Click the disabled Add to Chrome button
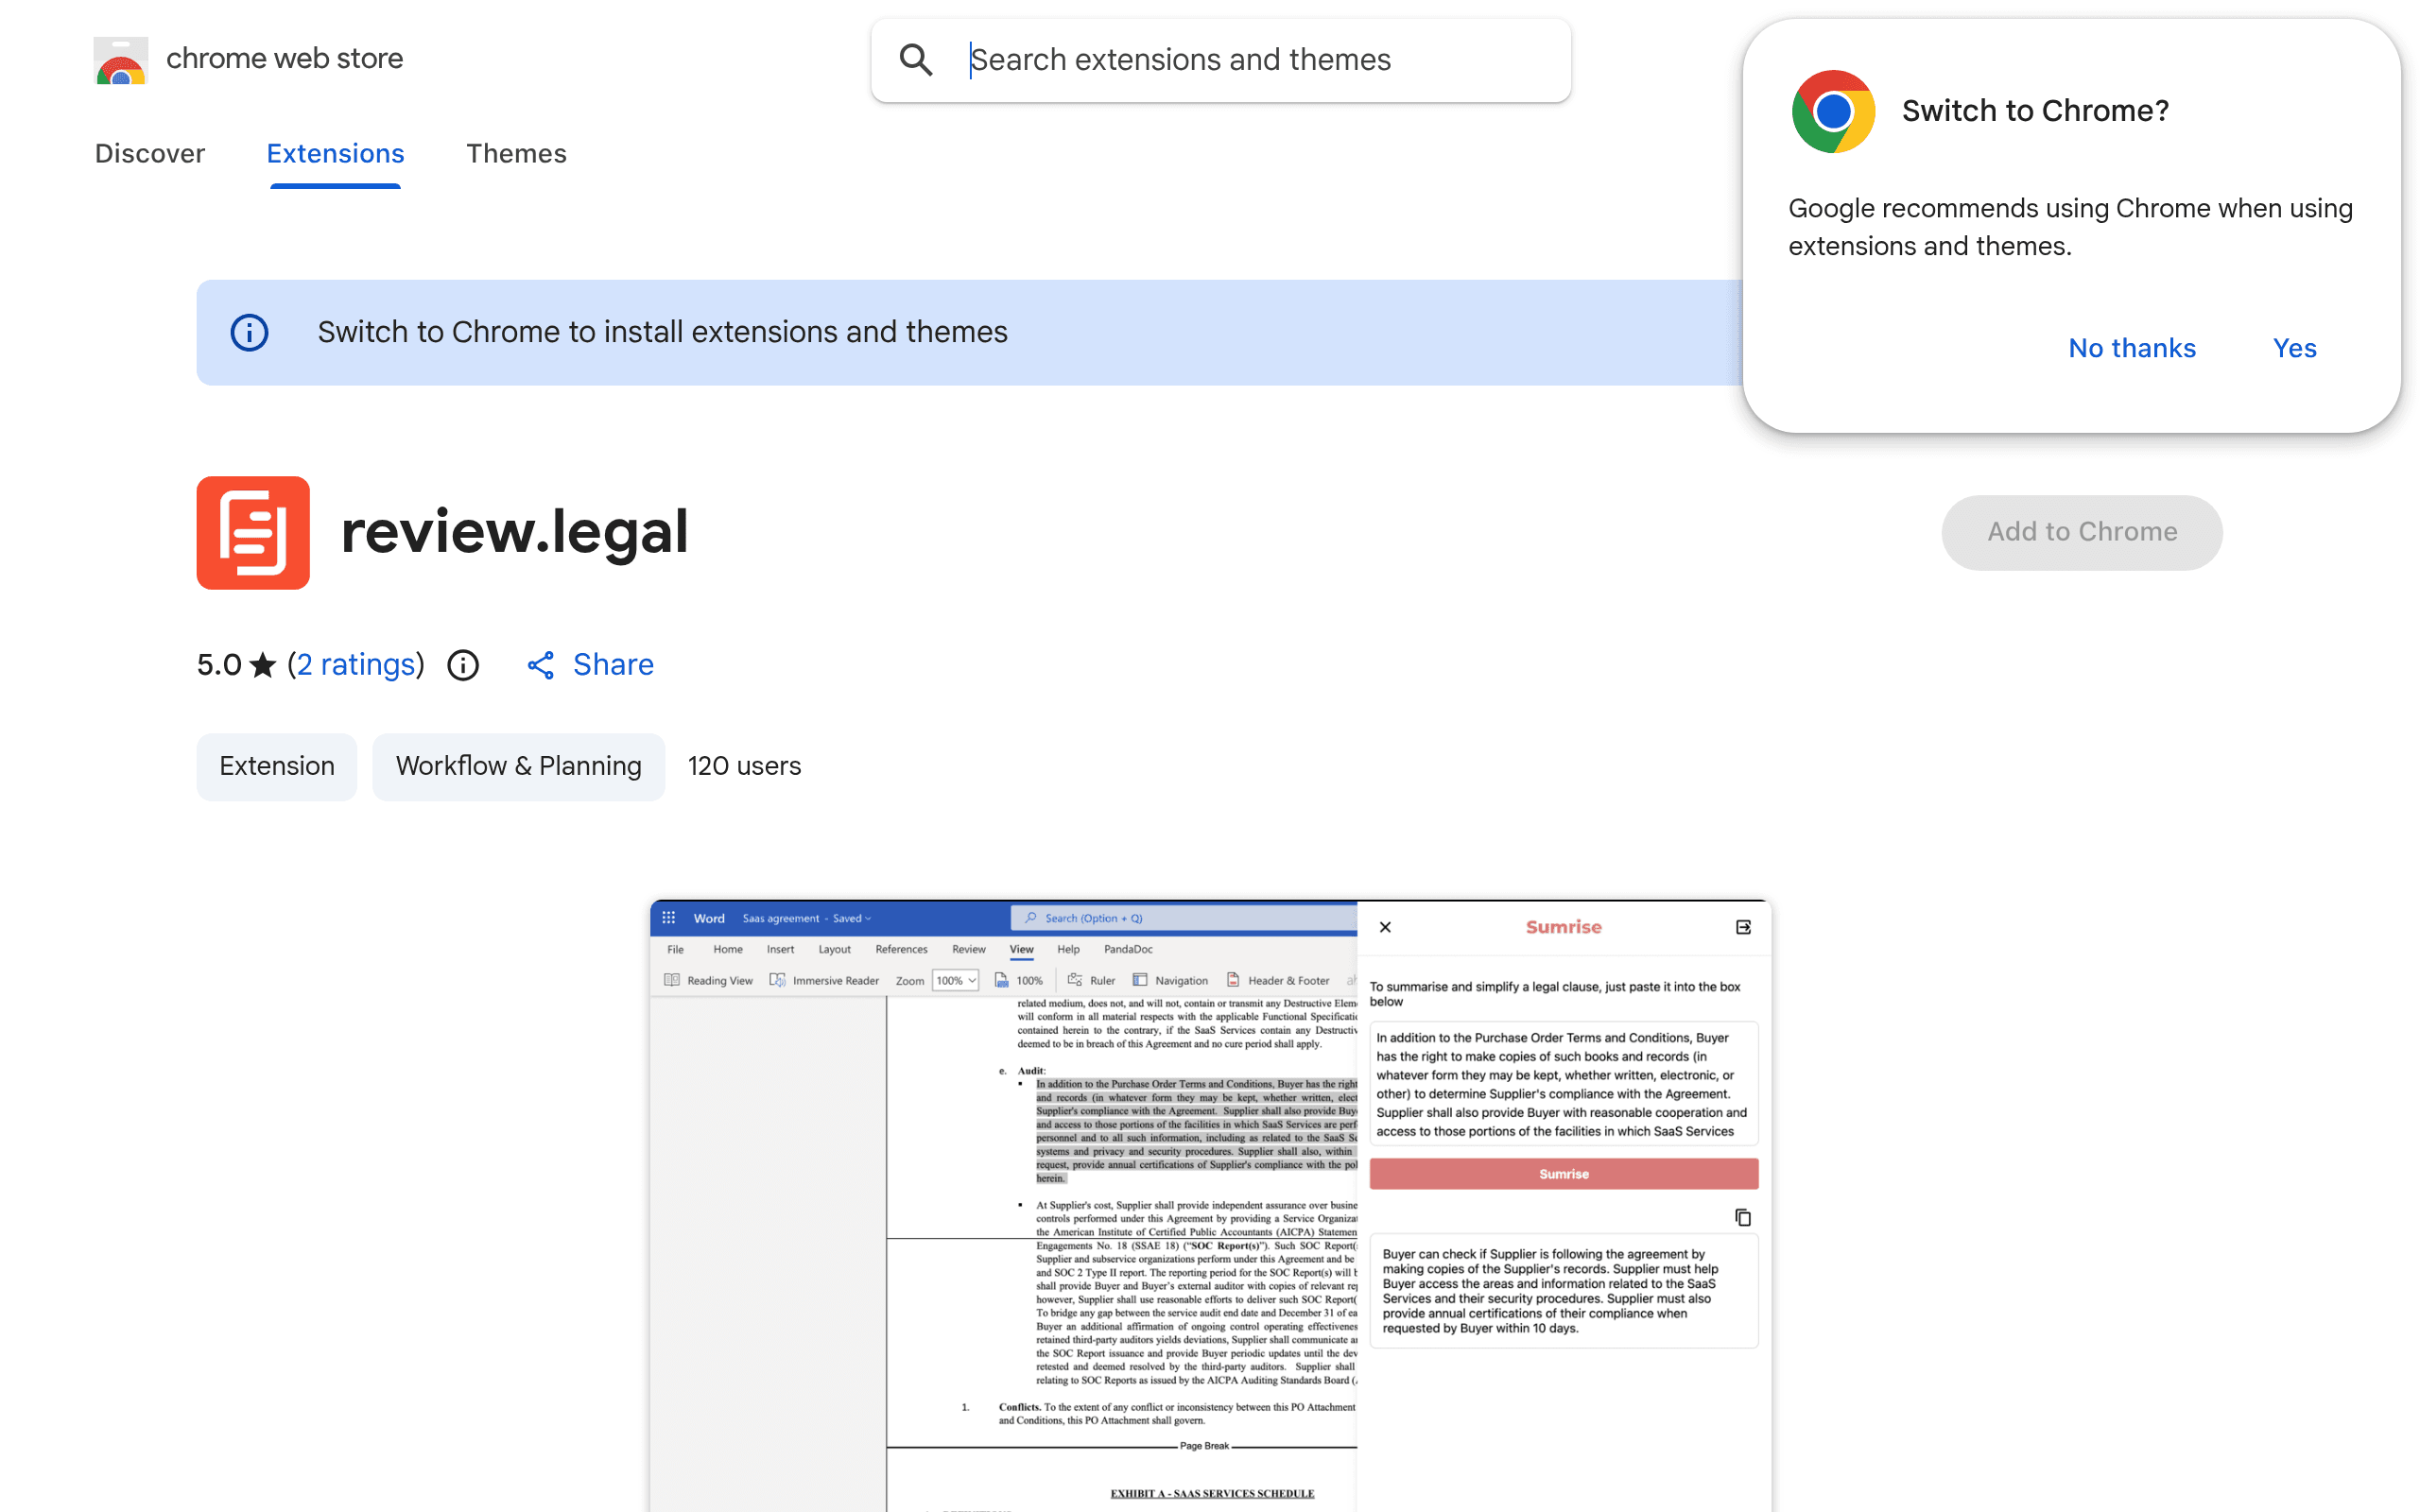The width and height of the screenshot is (2420, 1512). [2082, 532]
